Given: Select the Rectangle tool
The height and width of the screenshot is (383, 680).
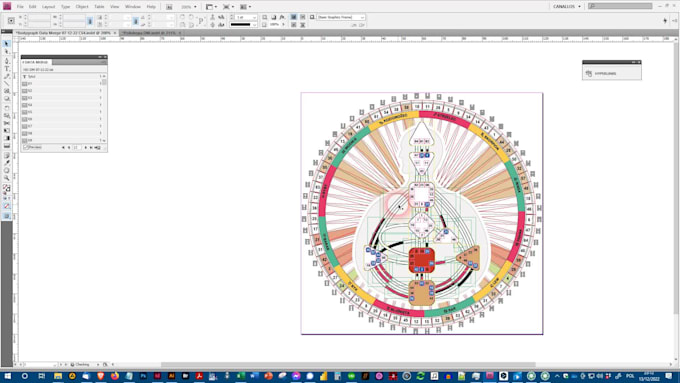Looking at the screenshot, I should (x=7, y=98).
